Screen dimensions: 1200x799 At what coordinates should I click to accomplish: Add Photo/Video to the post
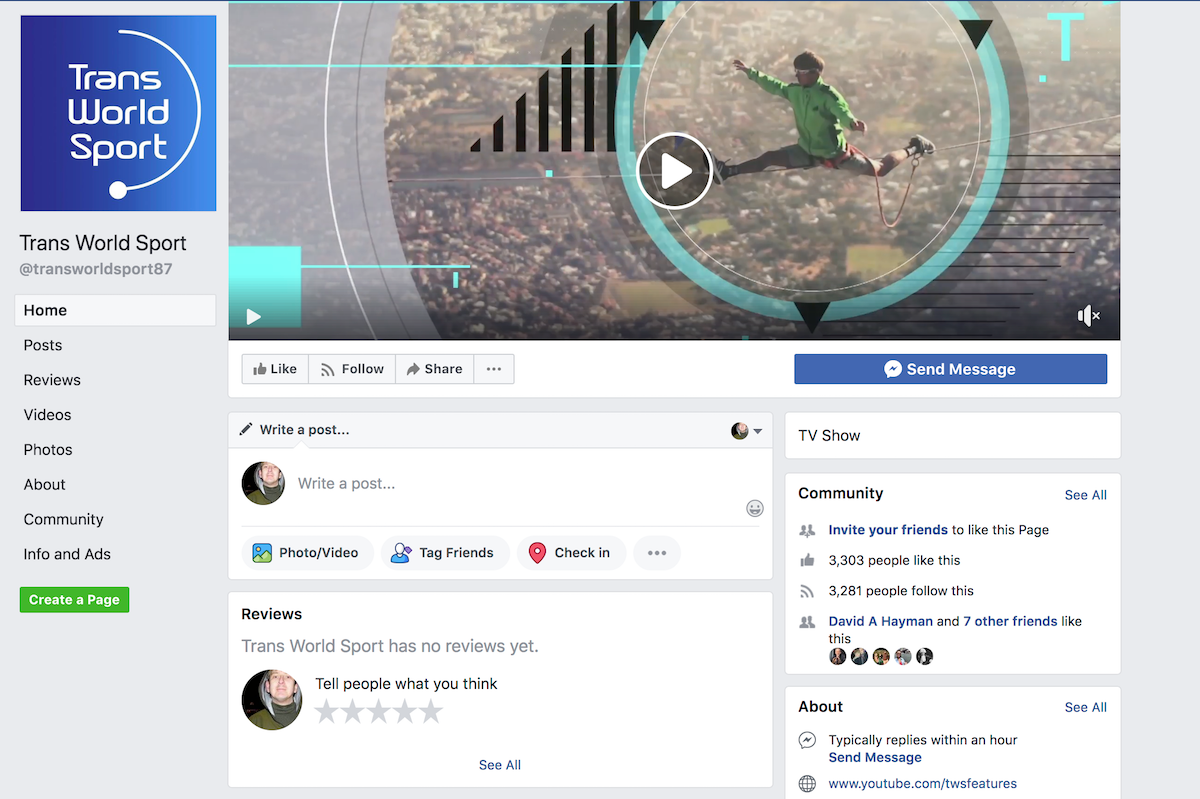[307, 553]
